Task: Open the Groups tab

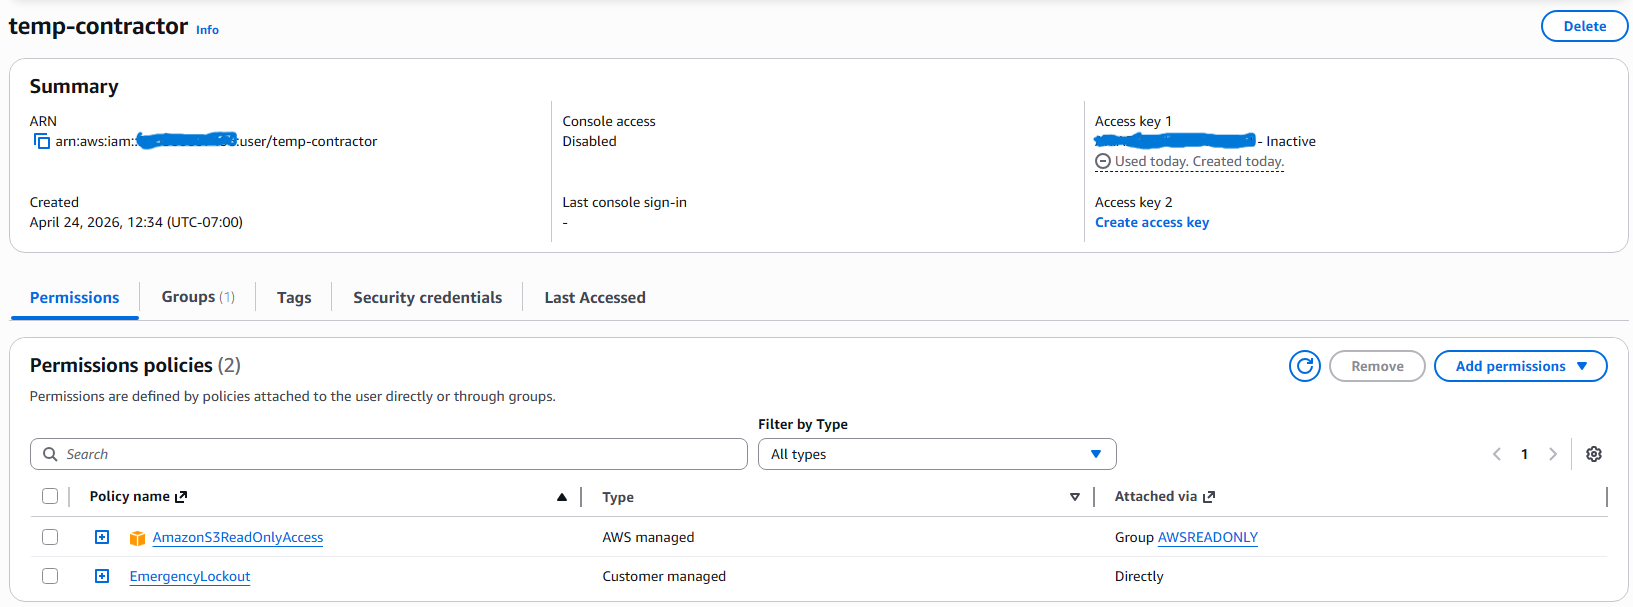Action: coord(197,298)
